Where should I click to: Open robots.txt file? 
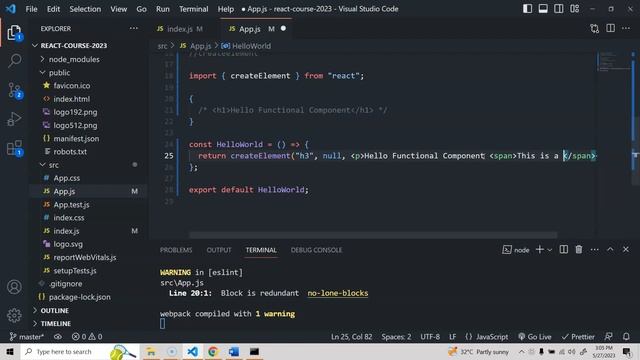click(70, 151)
